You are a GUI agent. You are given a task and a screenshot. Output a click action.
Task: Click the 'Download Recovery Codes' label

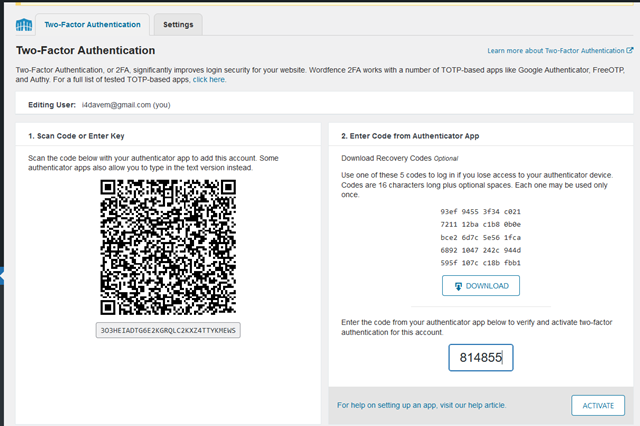click(x=386, y=158)
